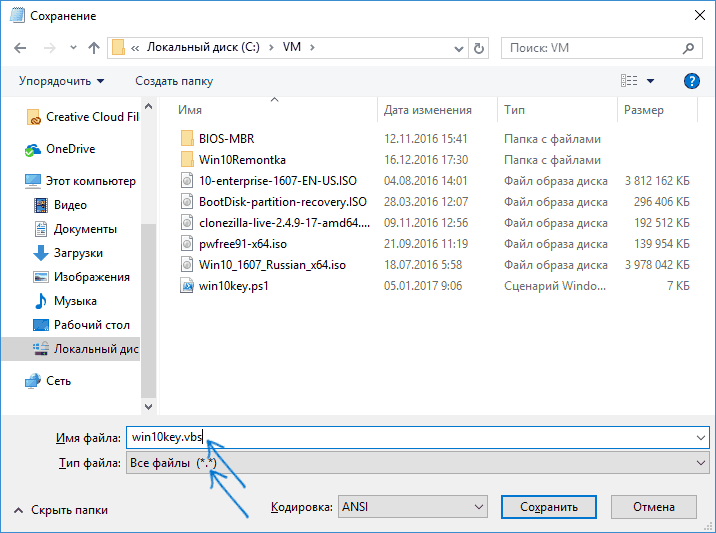Click the sidebar scroll up arrow

tap(148, 106)
